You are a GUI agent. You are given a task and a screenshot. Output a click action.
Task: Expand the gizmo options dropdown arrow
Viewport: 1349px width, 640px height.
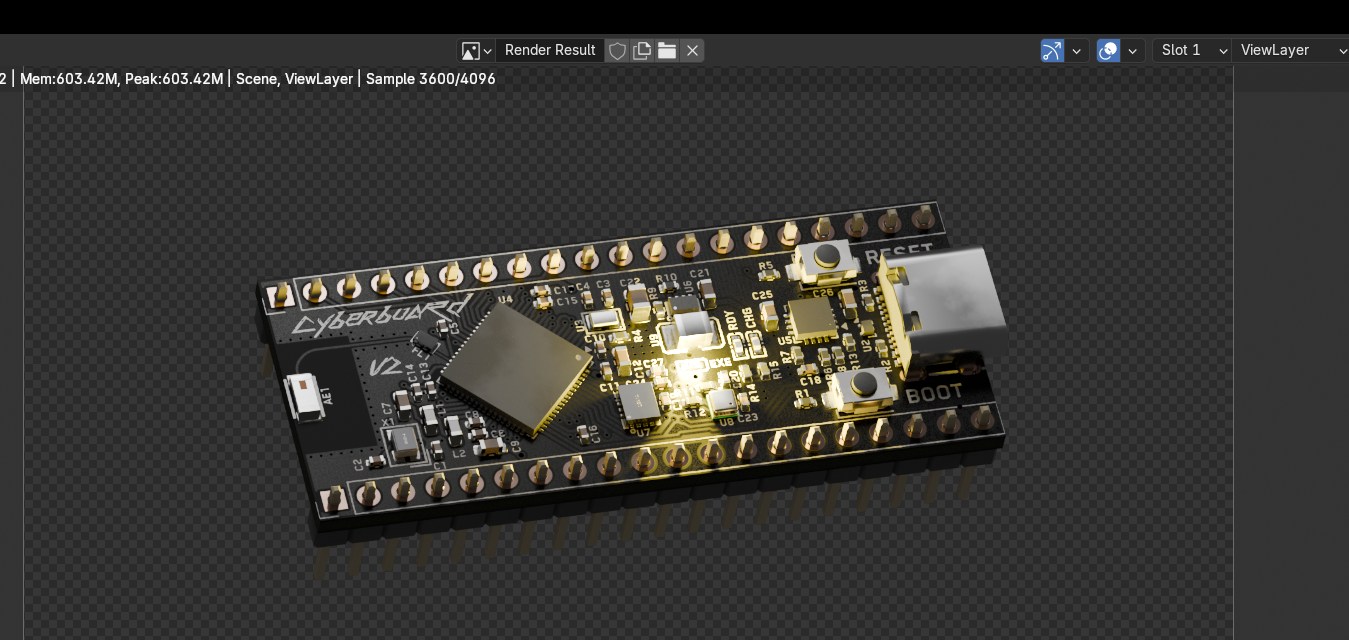[x=1077, y=50]
